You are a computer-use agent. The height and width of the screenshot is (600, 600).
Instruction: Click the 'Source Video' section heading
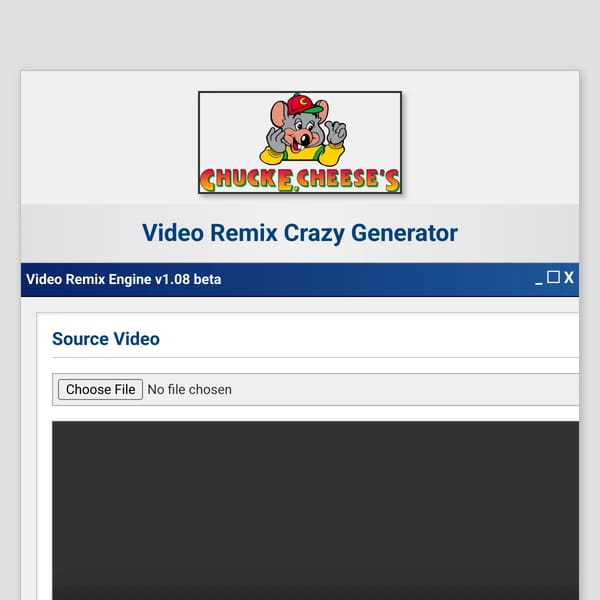(x=106, y=339)
